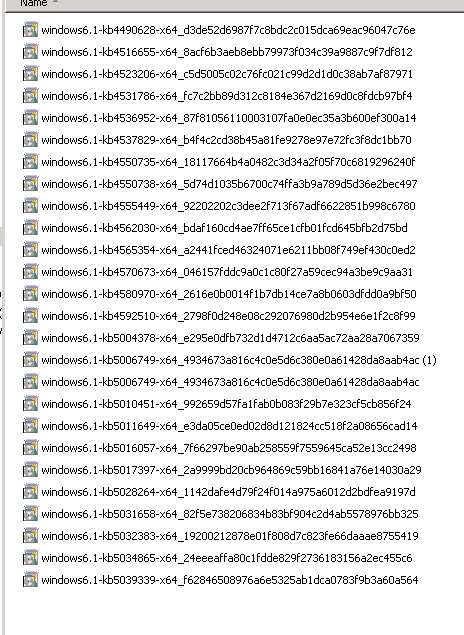Select the icon next to kb4516655 package
This screenshot has height=635, width=464.
30,51
